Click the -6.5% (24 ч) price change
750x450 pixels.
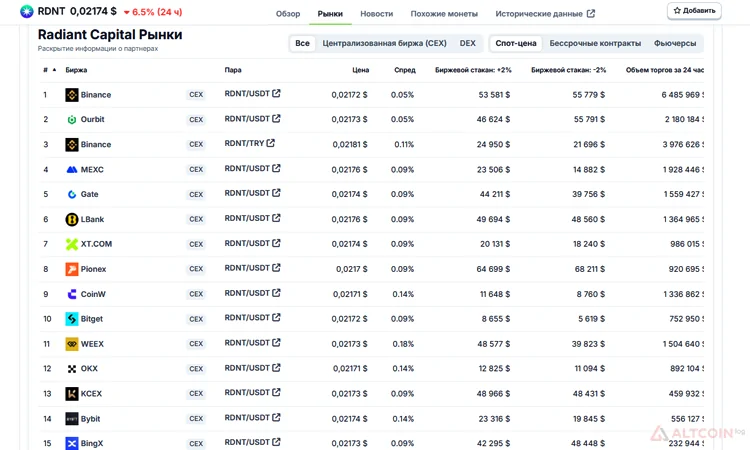[x=153, y=12]
